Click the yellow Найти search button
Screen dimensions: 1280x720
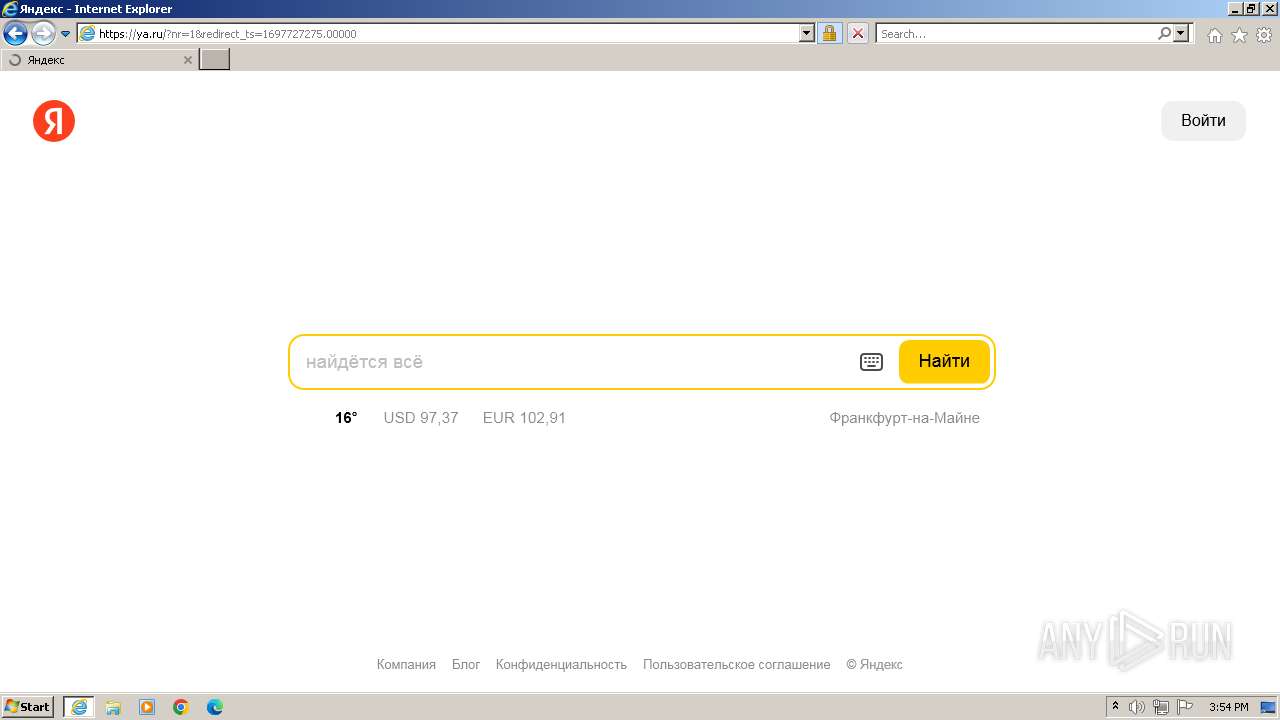point(944,362)
